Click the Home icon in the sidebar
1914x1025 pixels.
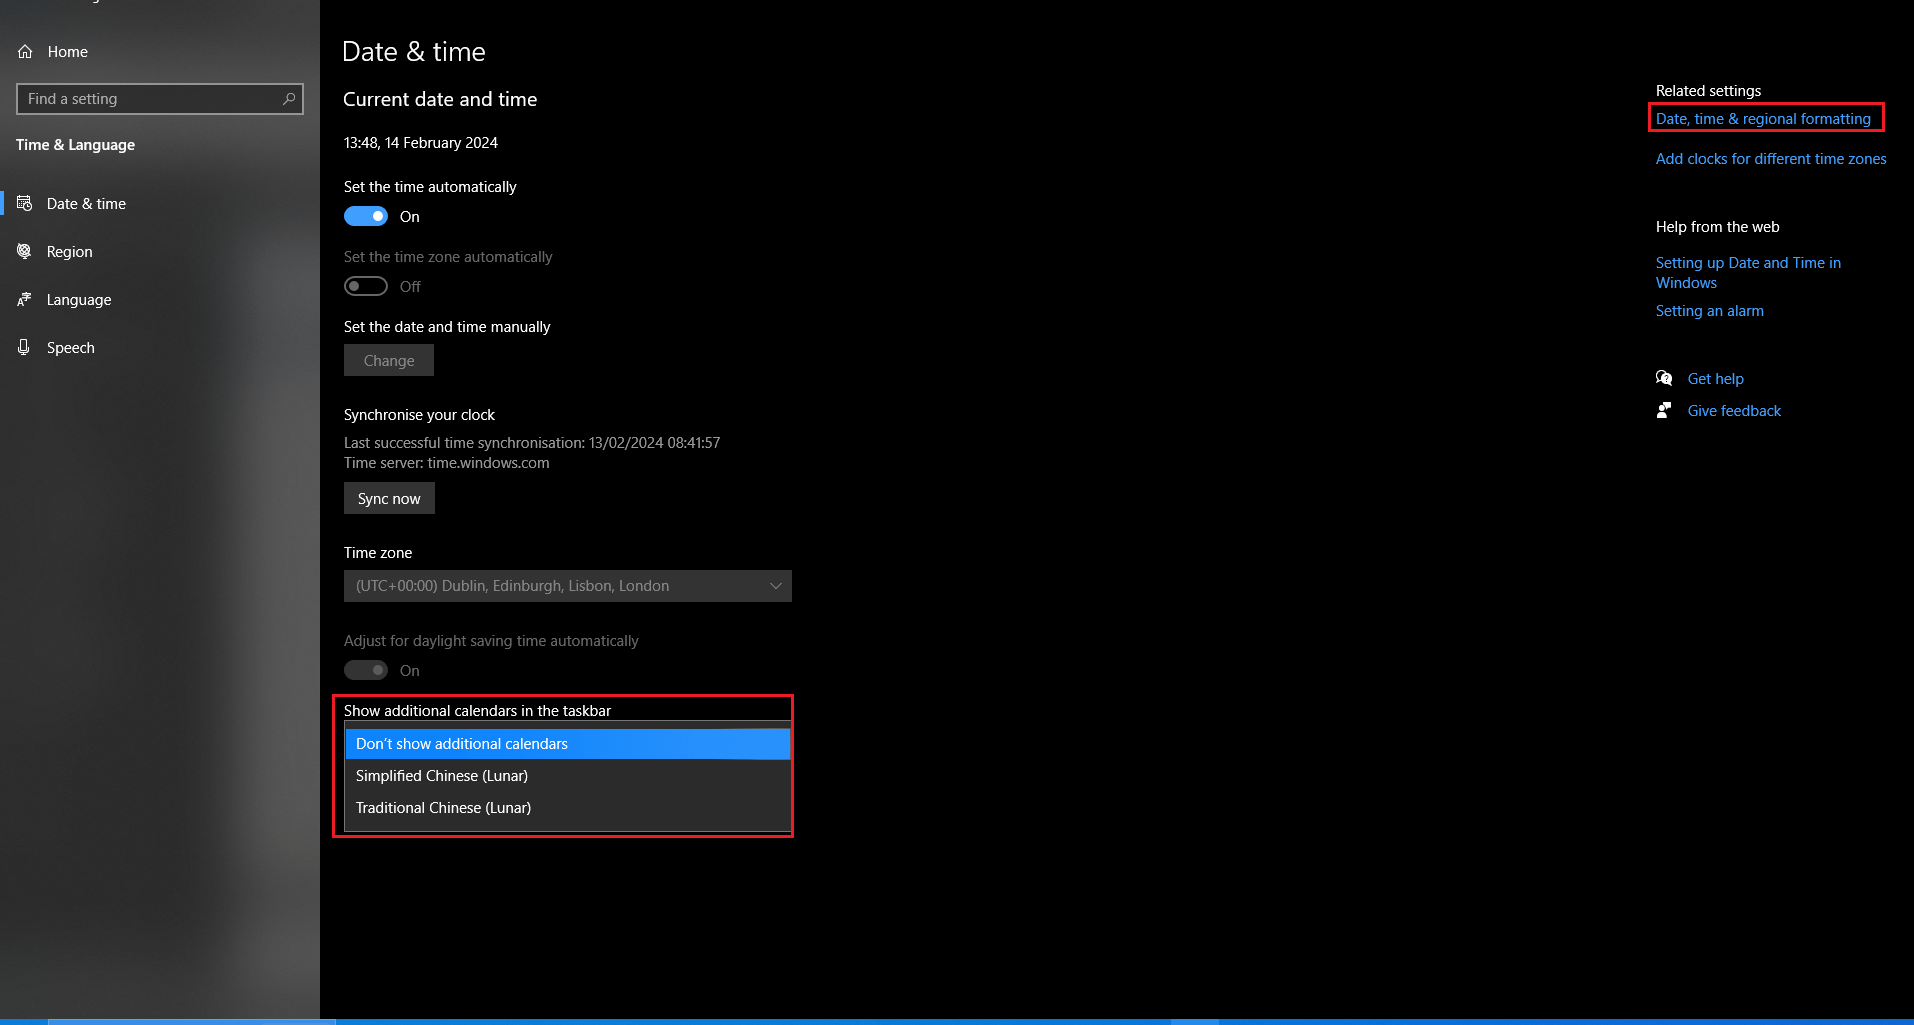(x=25, y=52)
